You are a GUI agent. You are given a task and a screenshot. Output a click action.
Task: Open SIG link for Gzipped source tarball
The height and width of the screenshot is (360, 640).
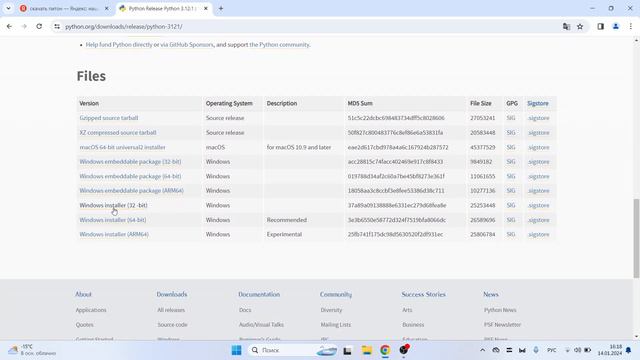click(x=511, y=118)
